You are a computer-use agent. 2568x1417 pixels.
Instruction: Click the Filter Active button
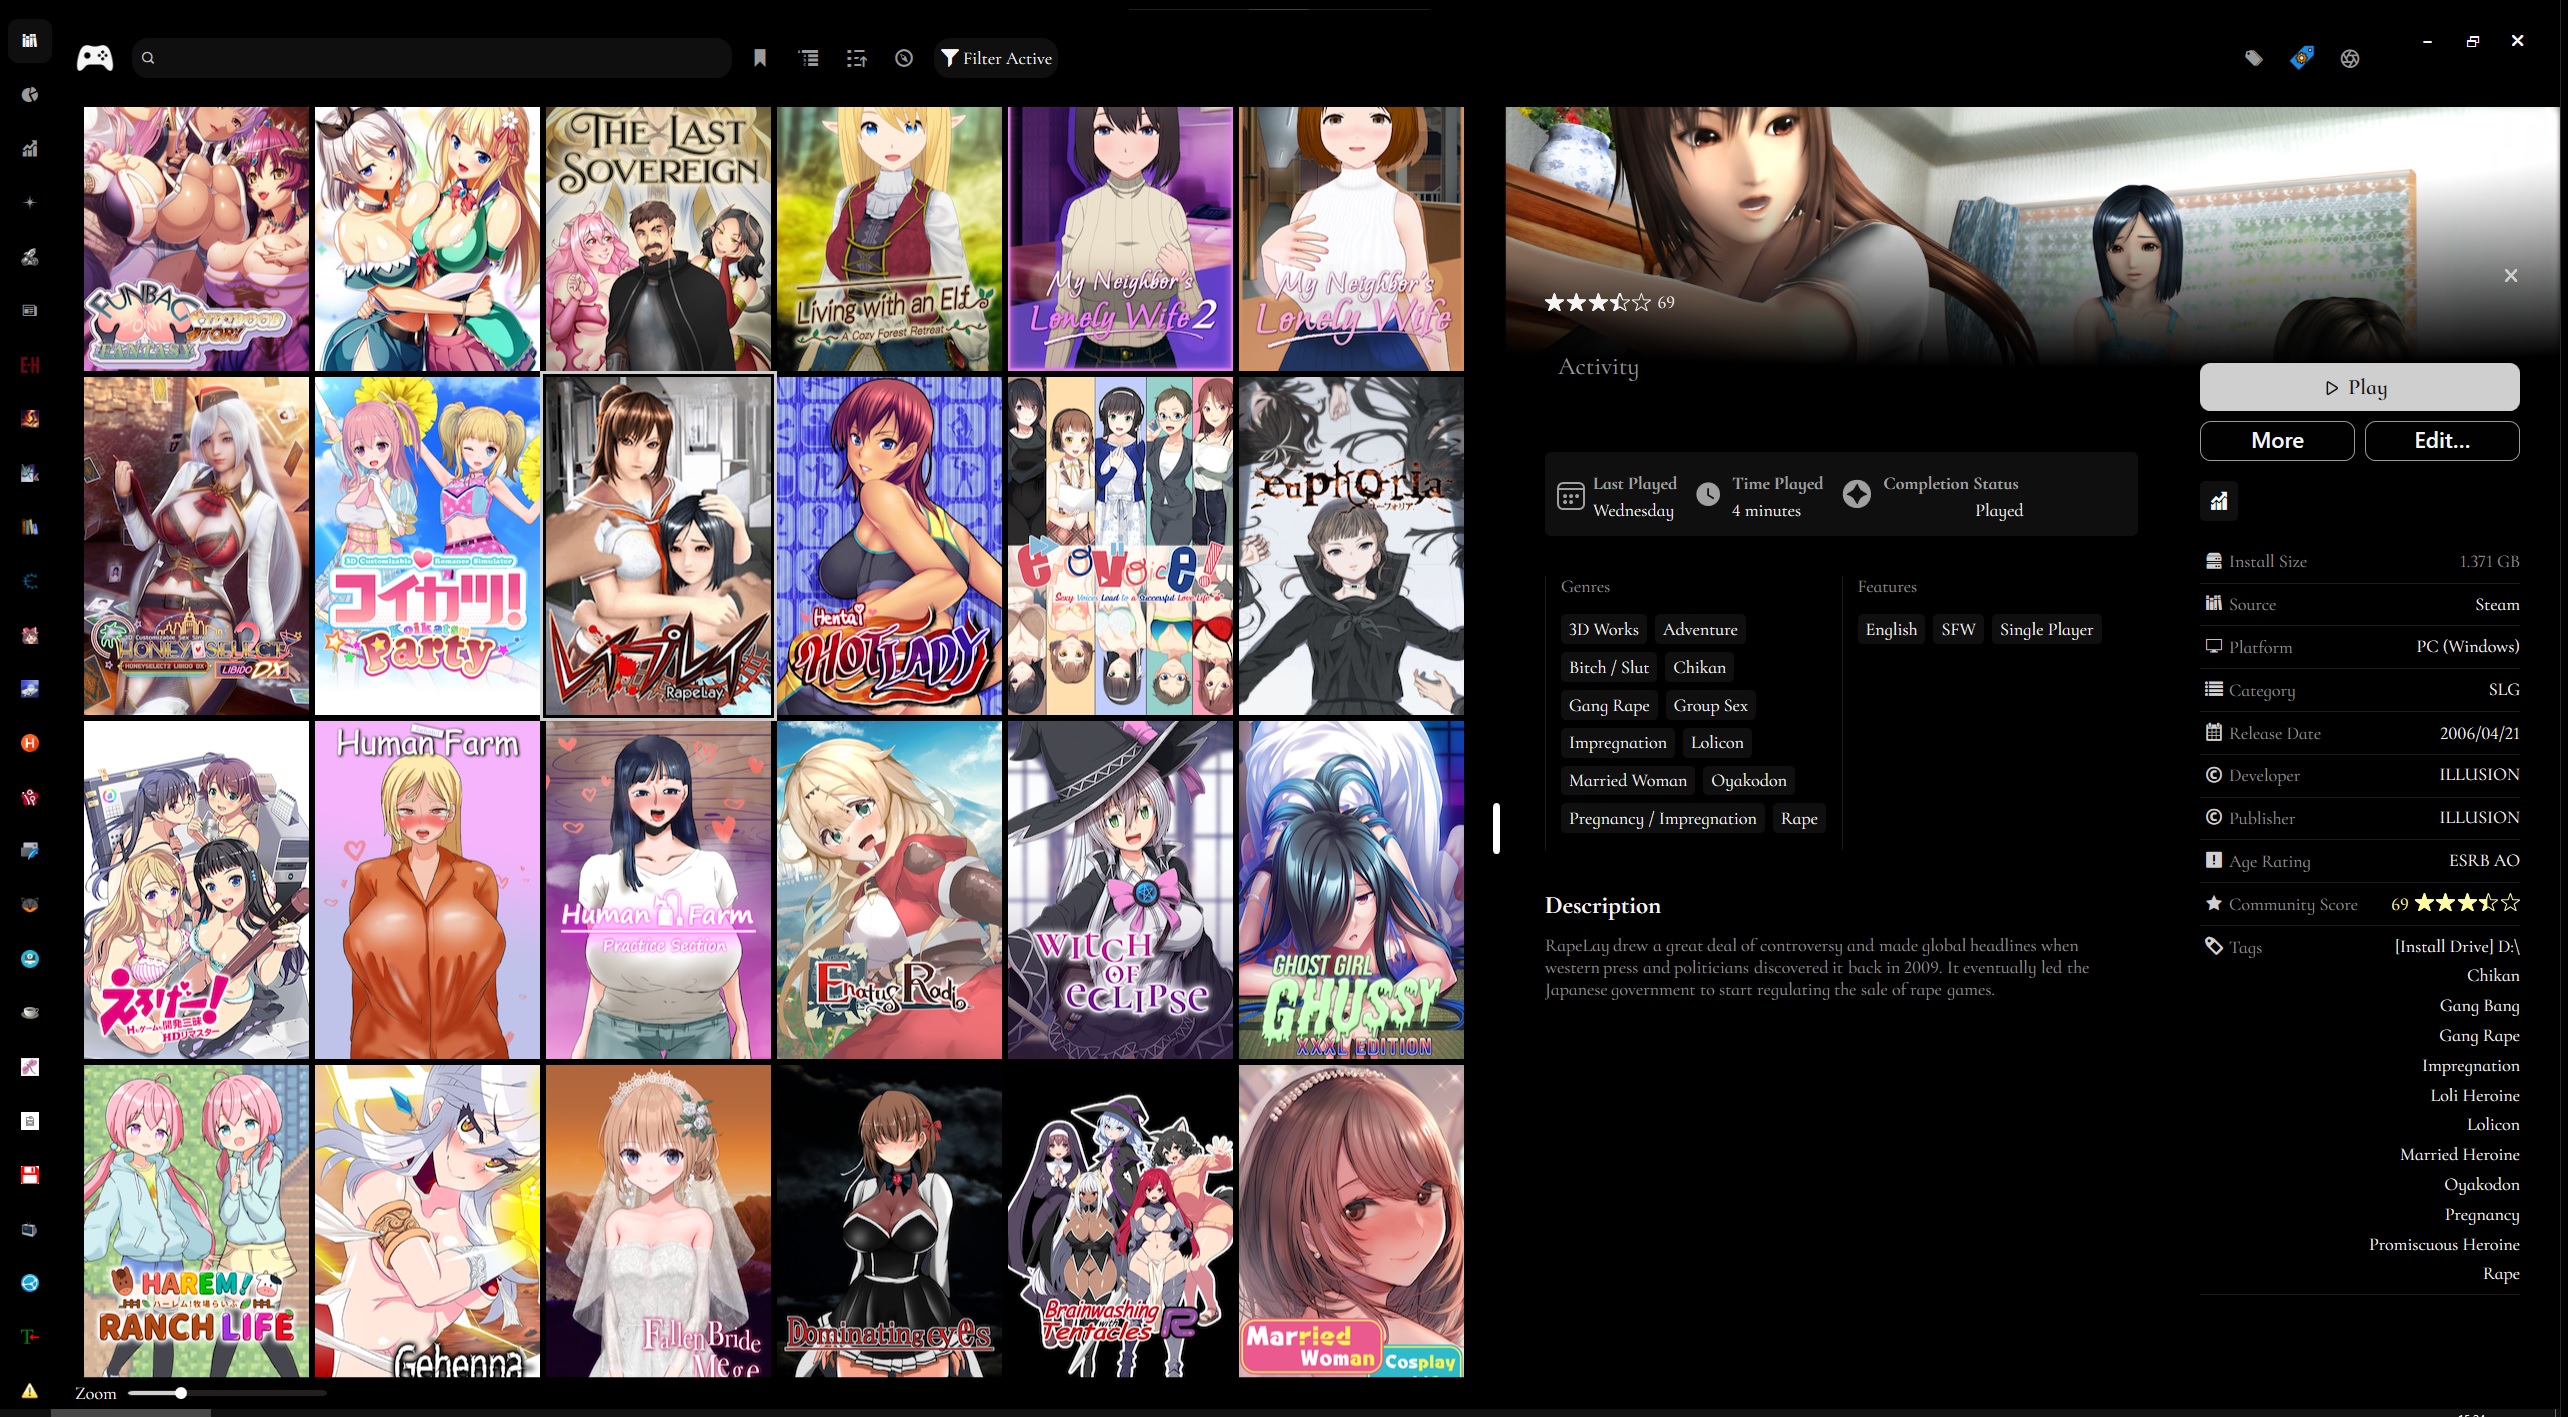996,58
